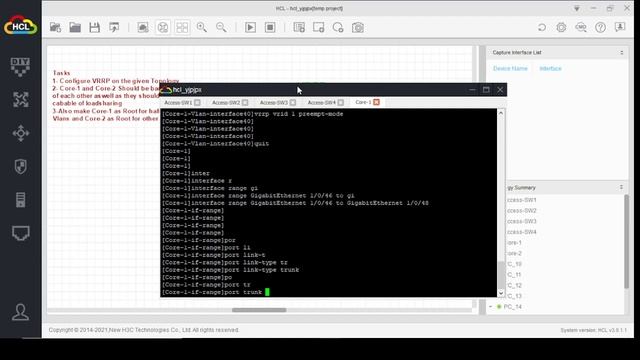Click the canvas horizontal scrollbar thumb
Viewport: 640px width, 360px height.
click(x=259, y=310)
